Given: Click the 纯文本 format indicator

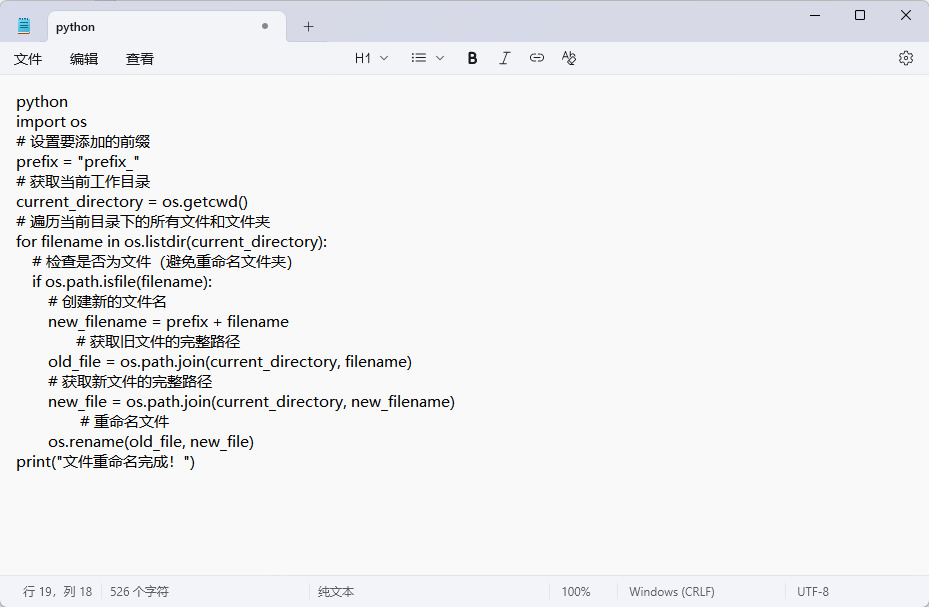Looking at the screenshot, I should click(336, 592).
